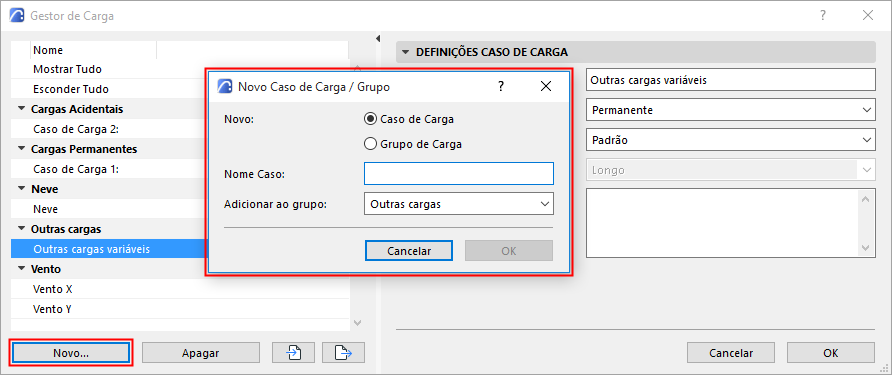Select the Grupo de Carga radio button
Image resolution: width=892 pixels, height=375 pixels.
click(x=370, y=144)
